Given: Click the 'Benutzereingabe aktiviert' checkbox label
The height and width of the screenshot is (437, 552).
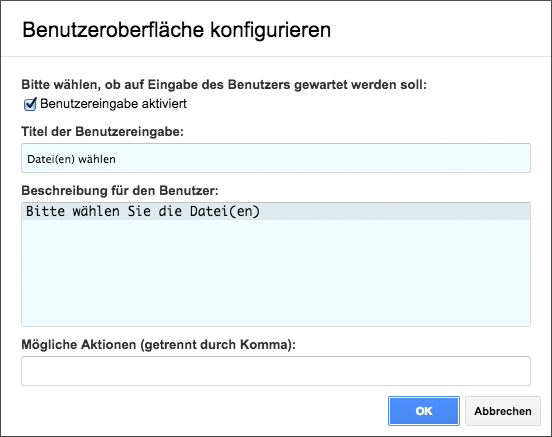Looking at the screenshot, I should (x=113, y=104).
